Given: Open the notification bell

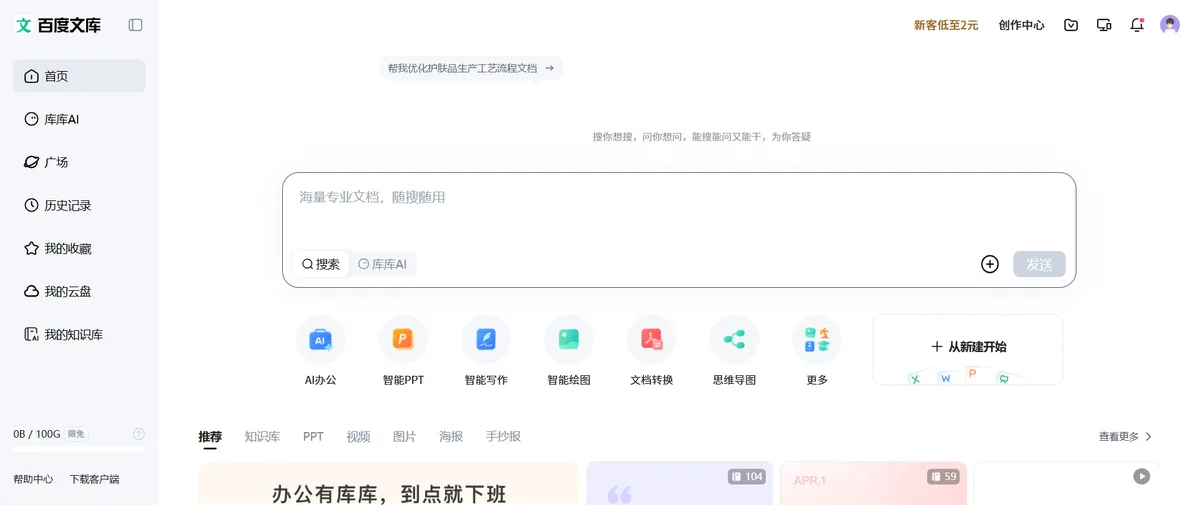Looking at the screenshot, I should click(1137, 25).
